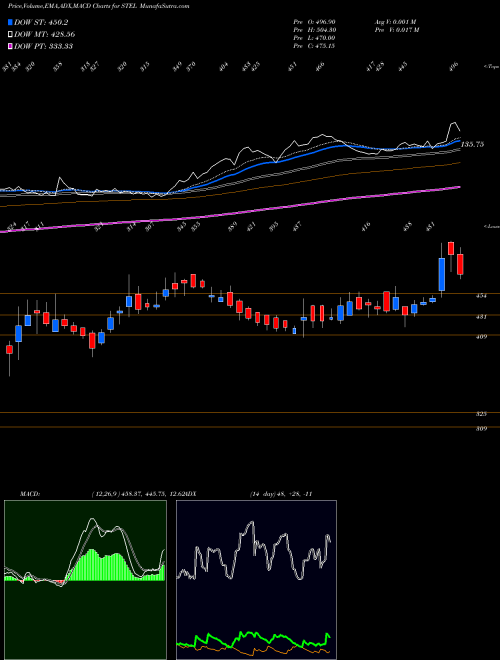Click the 135.75 value beside EMA lines

tap(473, 144)
